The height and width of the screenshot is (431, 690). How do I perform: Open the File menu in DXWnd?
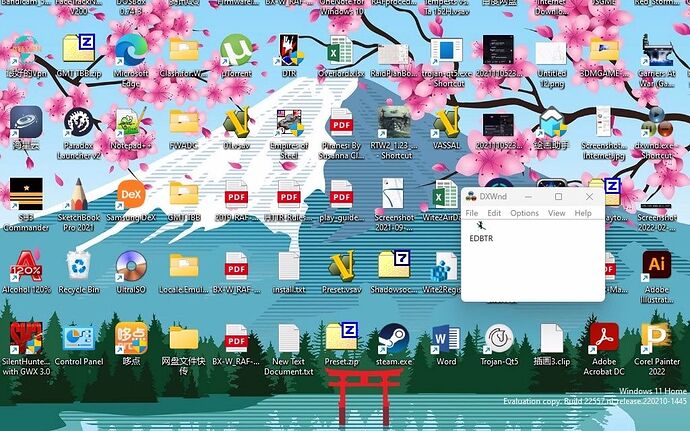(x=471, y=213)
